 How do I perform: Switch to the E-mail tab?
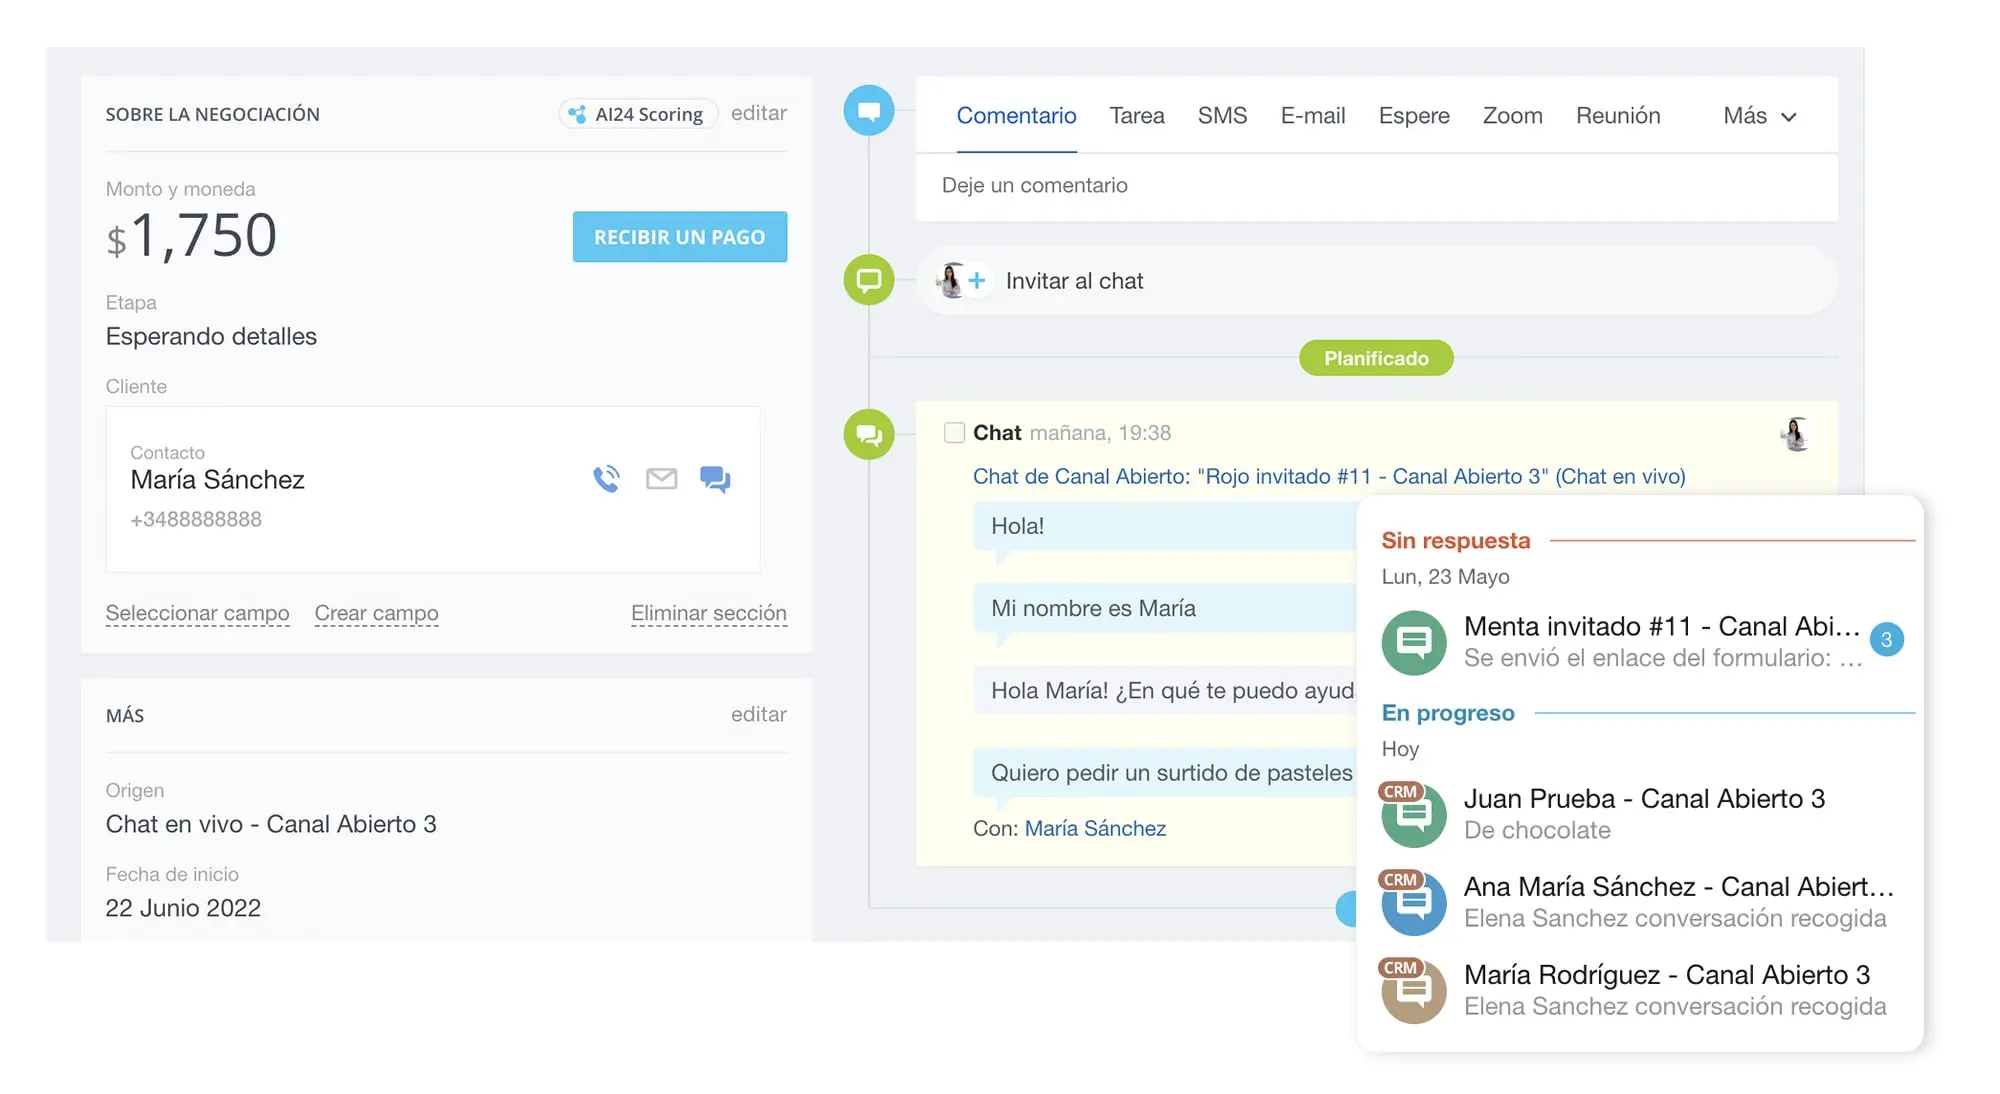[1312, 116]
